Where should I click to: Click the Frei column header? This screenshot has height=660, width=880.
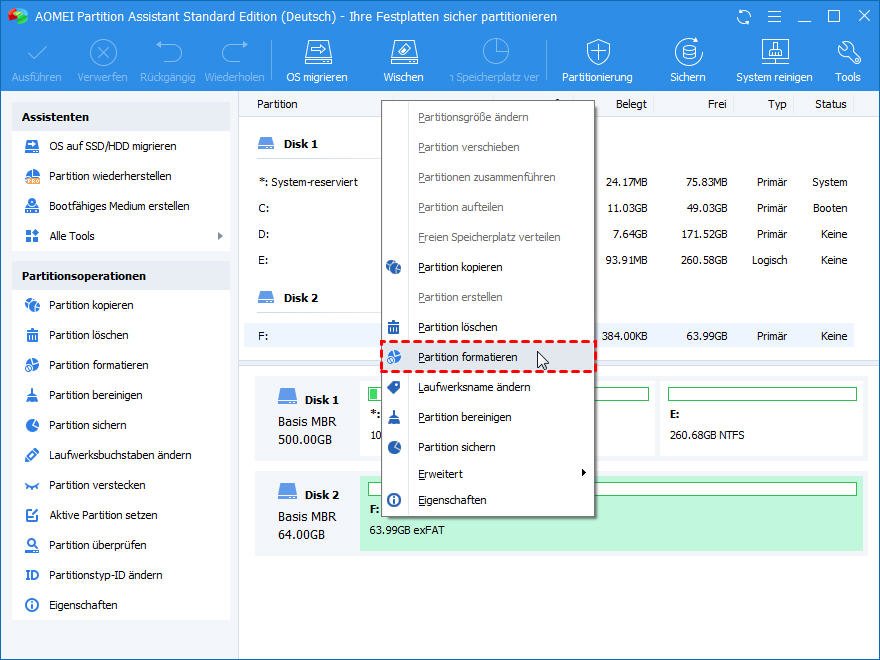click(717, 104)
